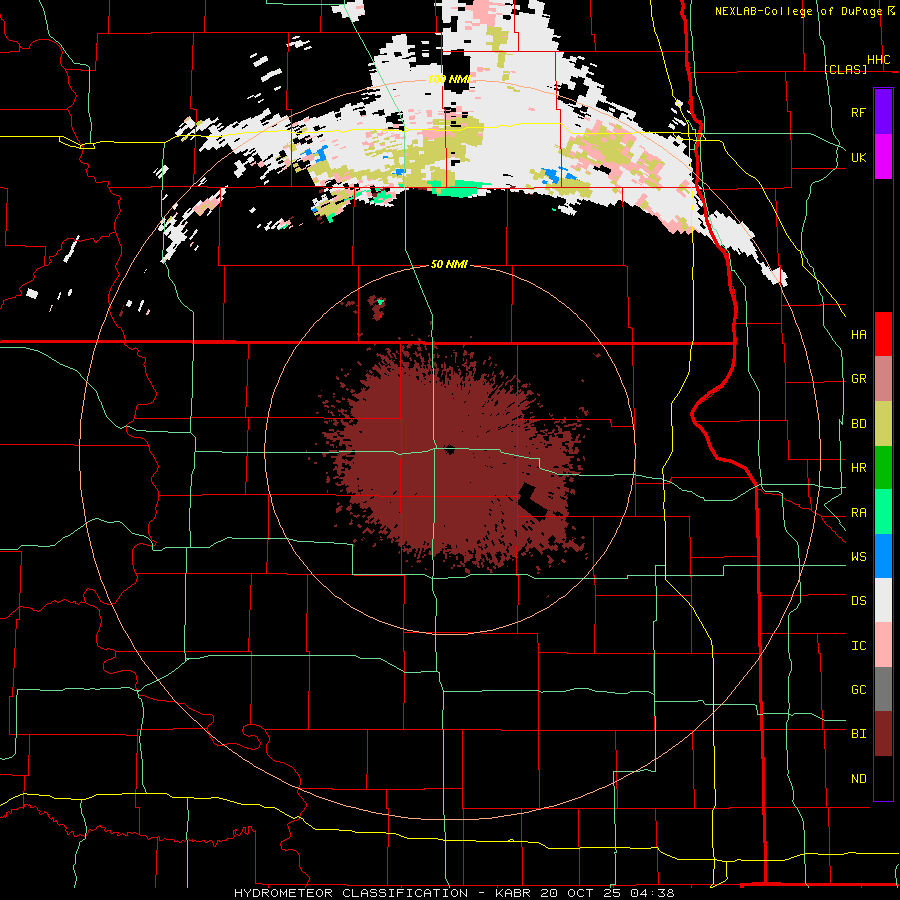Click the BD legend label
The image size is (900, 900).
(x=858, y=424)
